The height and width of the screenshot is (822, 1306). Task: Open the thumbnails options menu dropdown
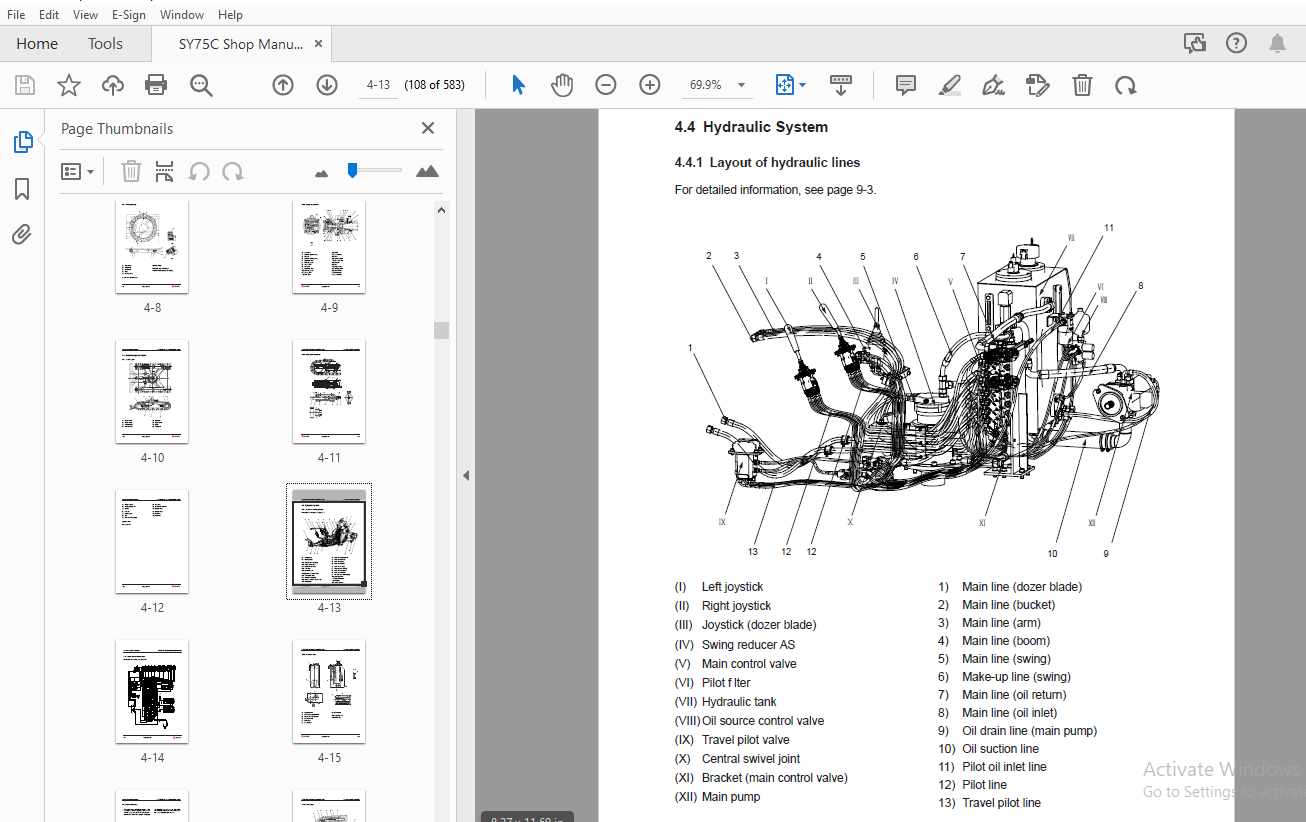pyautogui.click(x=78, y=172)
